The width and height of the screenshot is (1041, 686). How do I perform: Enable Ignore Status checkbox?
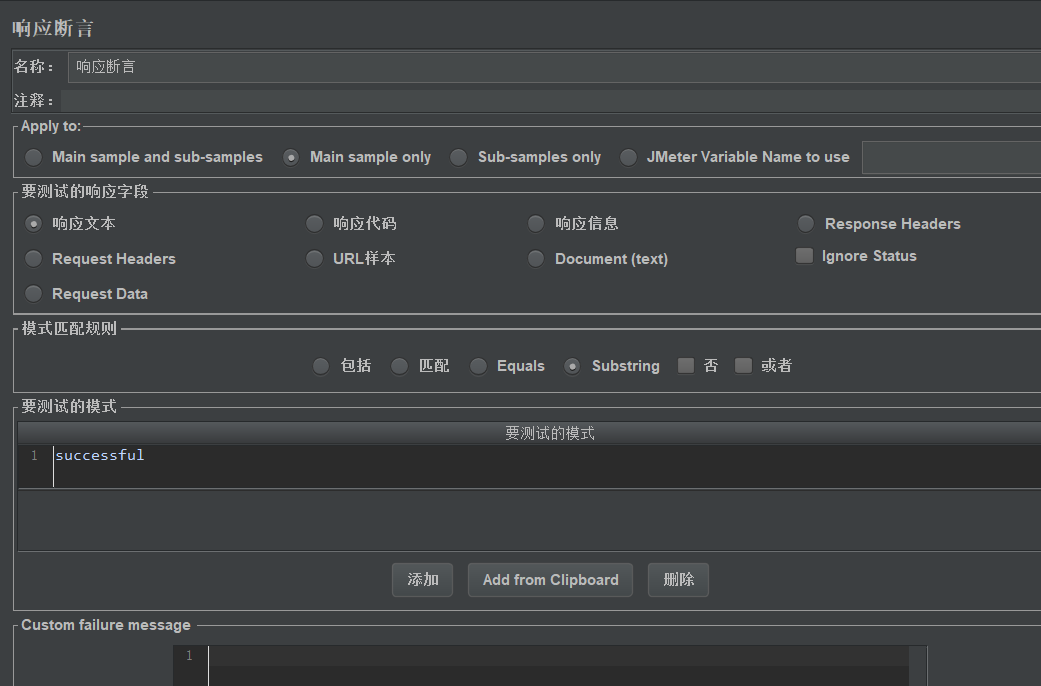[x=804, y=256]
